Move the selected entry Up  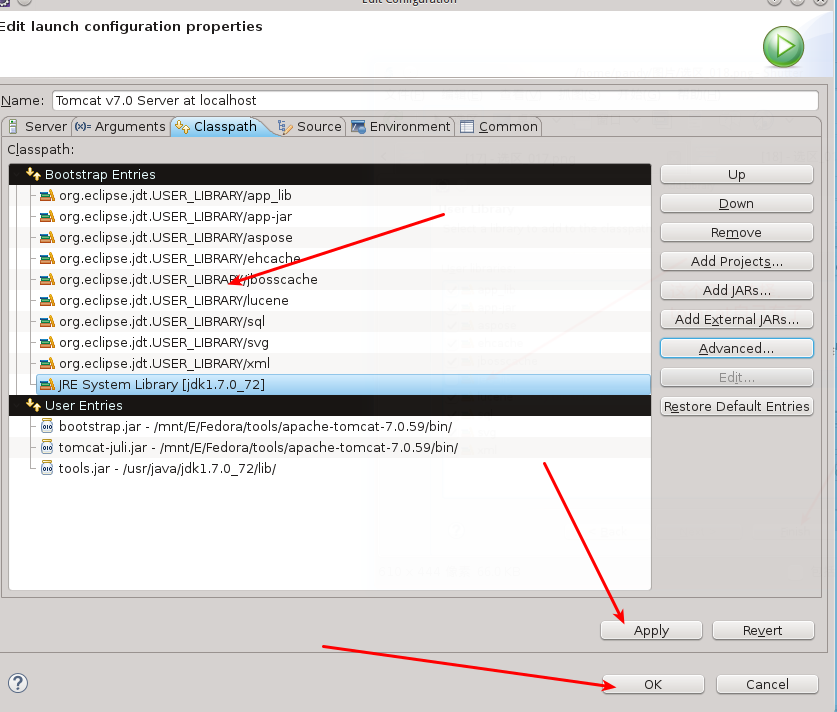tap(737, 175)
